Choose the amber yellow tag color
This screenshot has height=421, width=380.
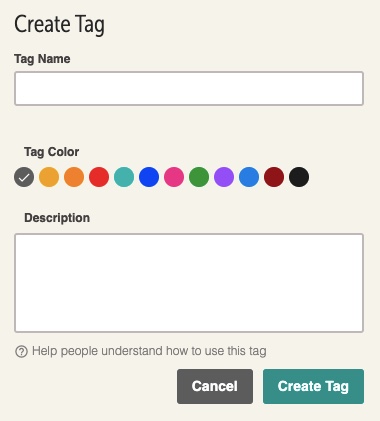pyautogui.click(x=49, y=177)
